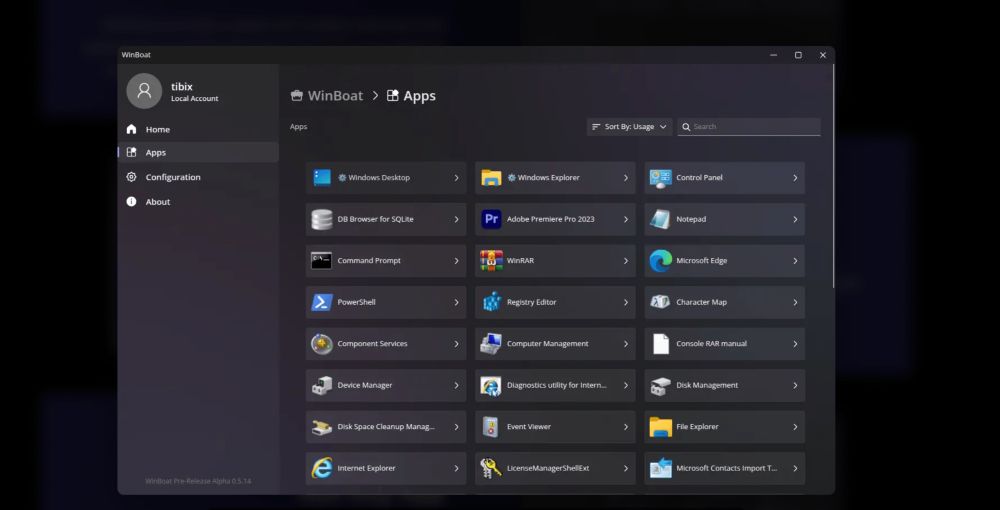Viewport: 1000px width, 510px height.
Task: Click the Notepad icon
Action: tap(660, 219)
